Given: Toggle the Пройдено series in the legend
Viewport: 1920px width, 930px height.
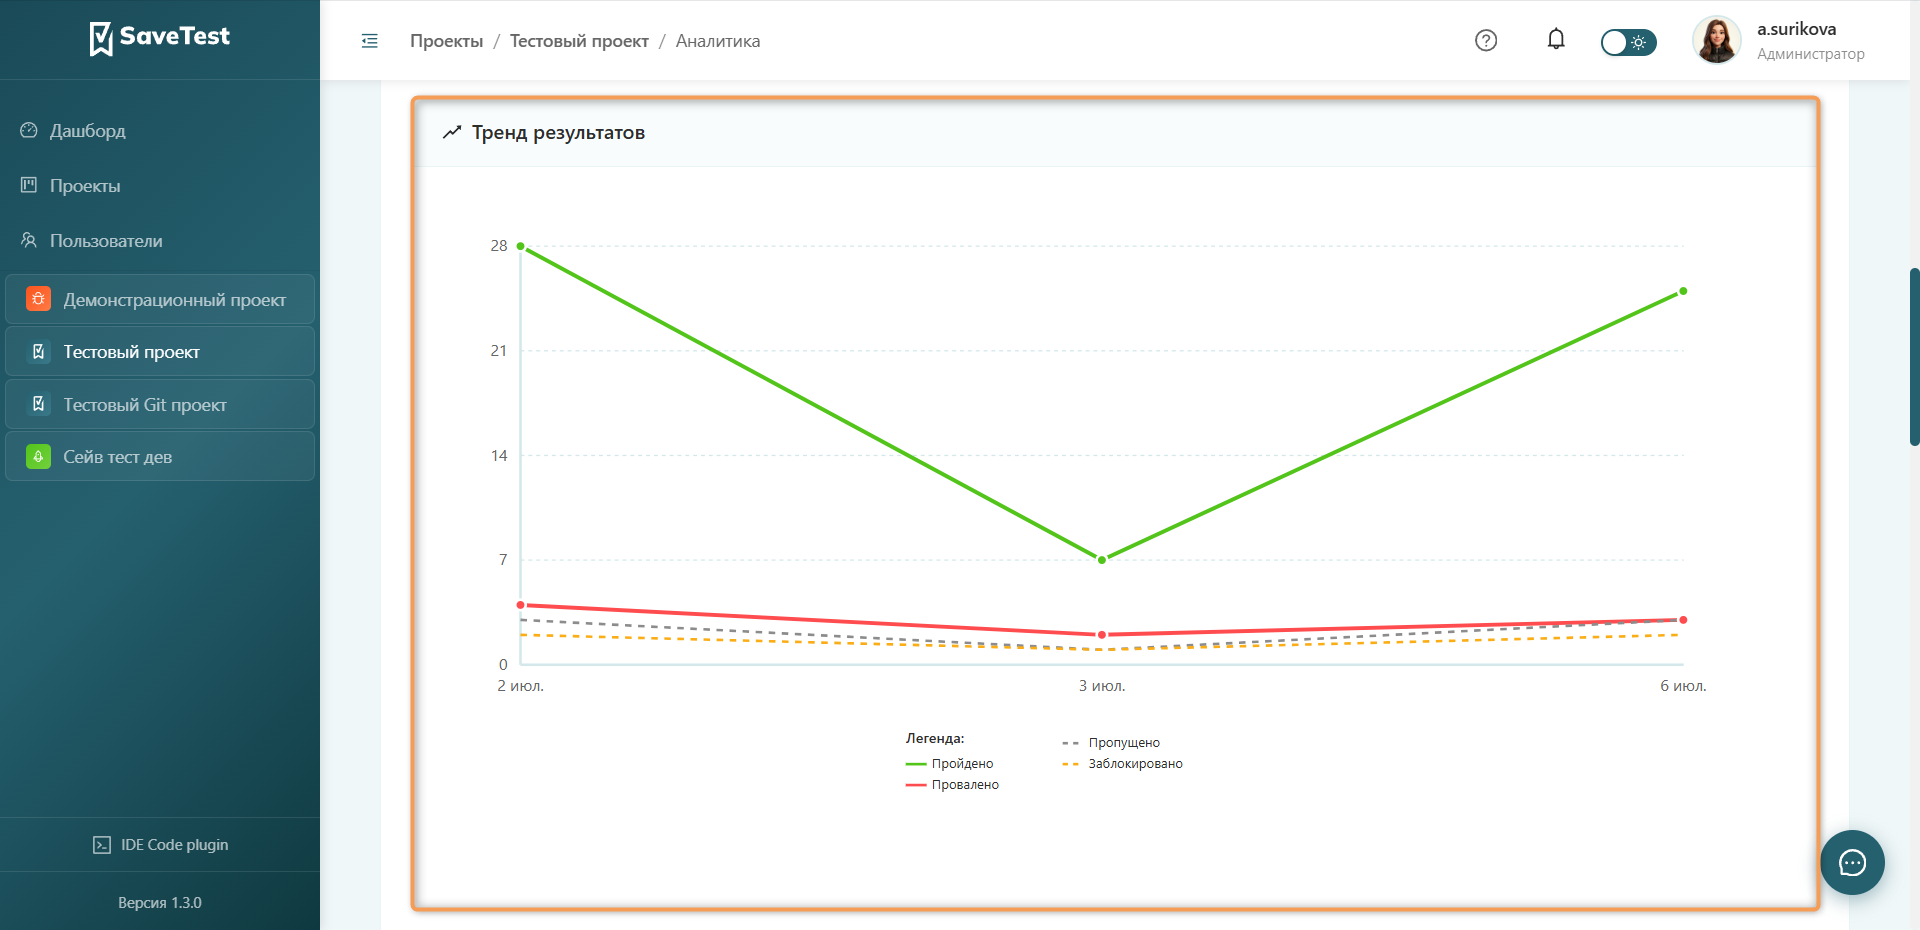Looking at the screenshot, I should (950, 763).
